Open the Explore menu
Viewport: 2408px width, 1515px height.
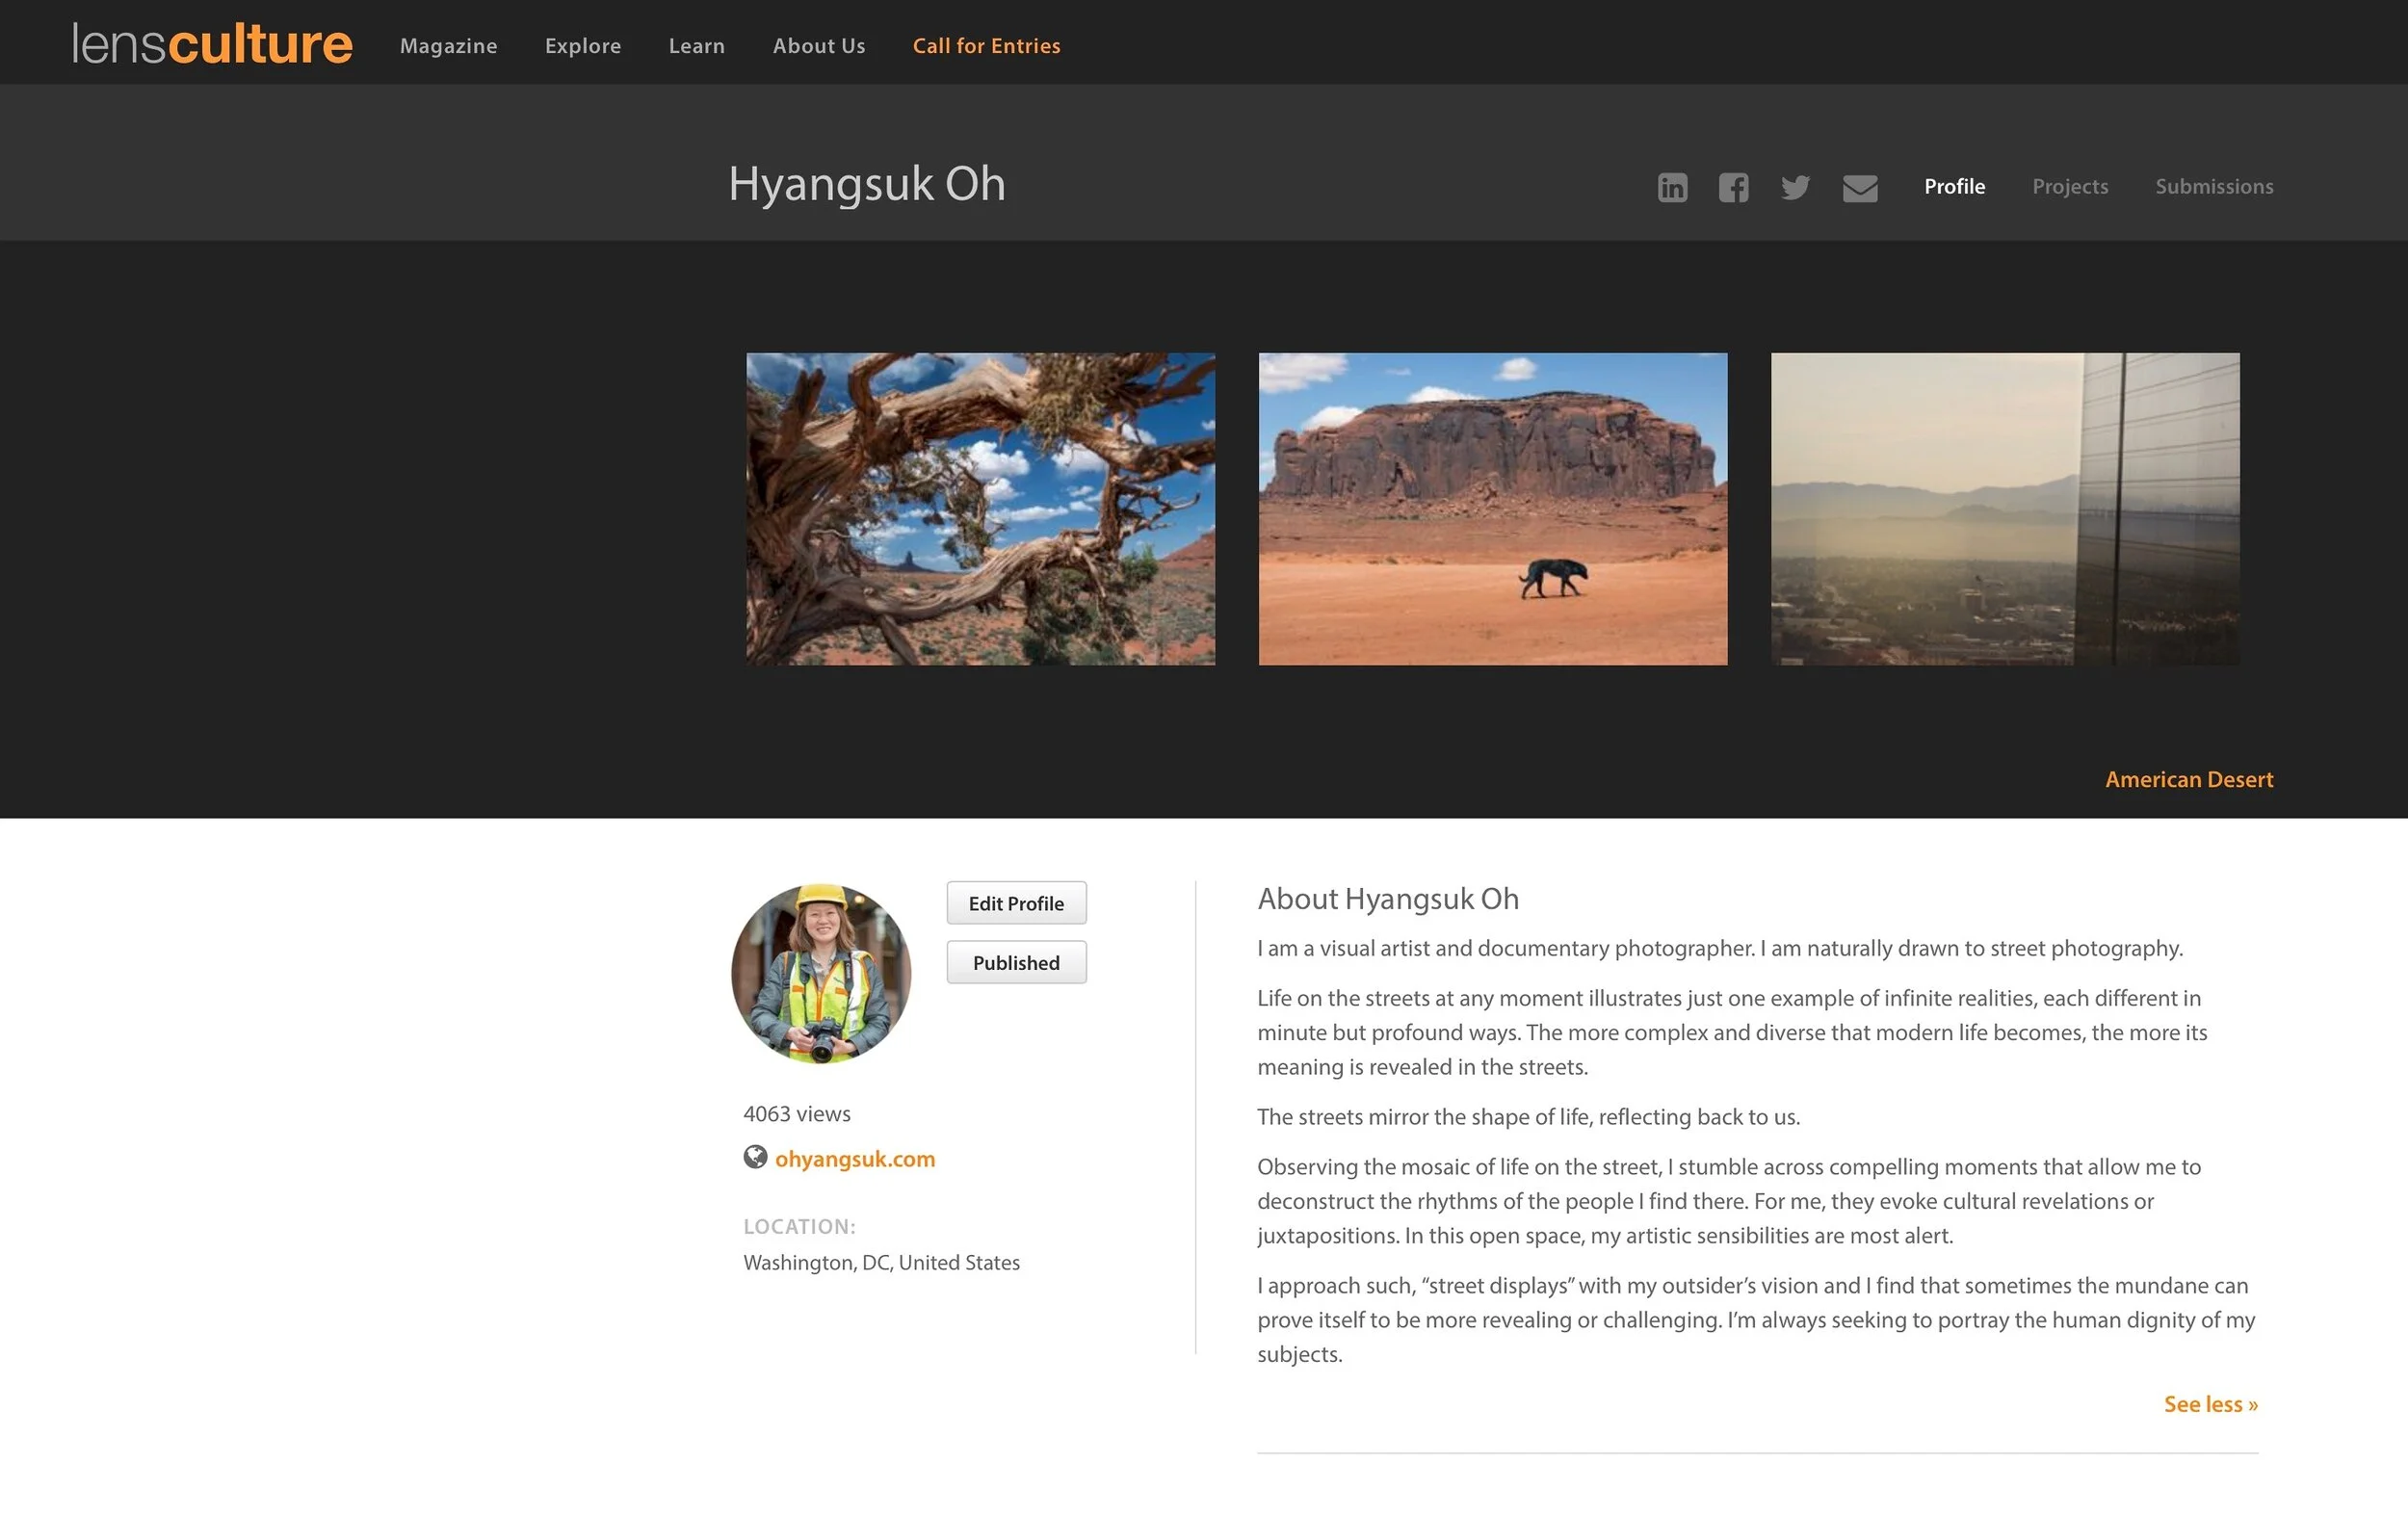pyautogui.click(x=583, y=46)
